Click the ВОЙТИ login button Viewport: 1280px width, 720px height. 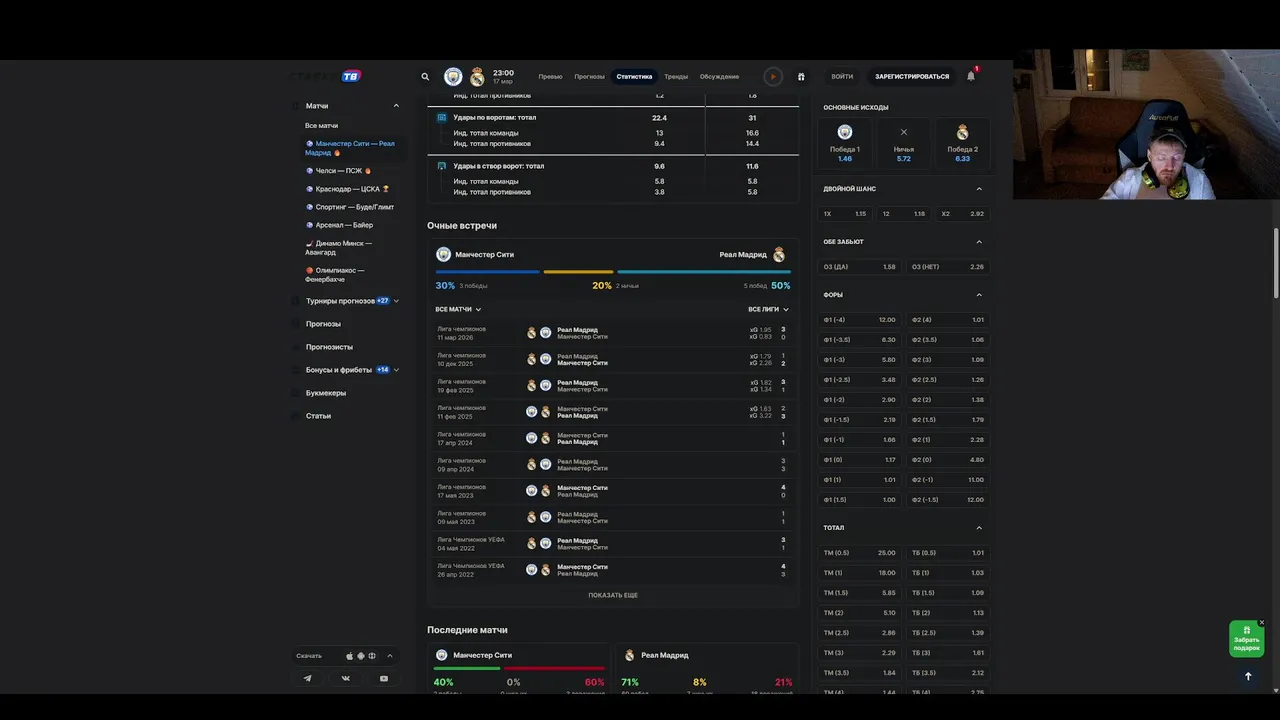pyautogui.click(x=842, y=77)
